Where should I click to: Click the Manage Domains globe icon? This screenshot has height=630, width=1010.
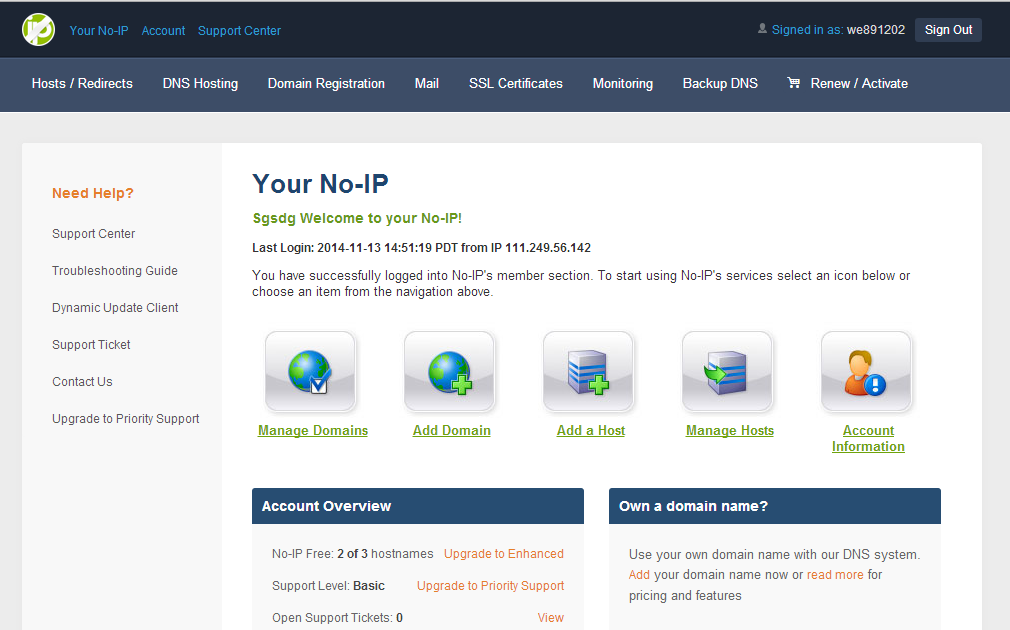(310, 372)
